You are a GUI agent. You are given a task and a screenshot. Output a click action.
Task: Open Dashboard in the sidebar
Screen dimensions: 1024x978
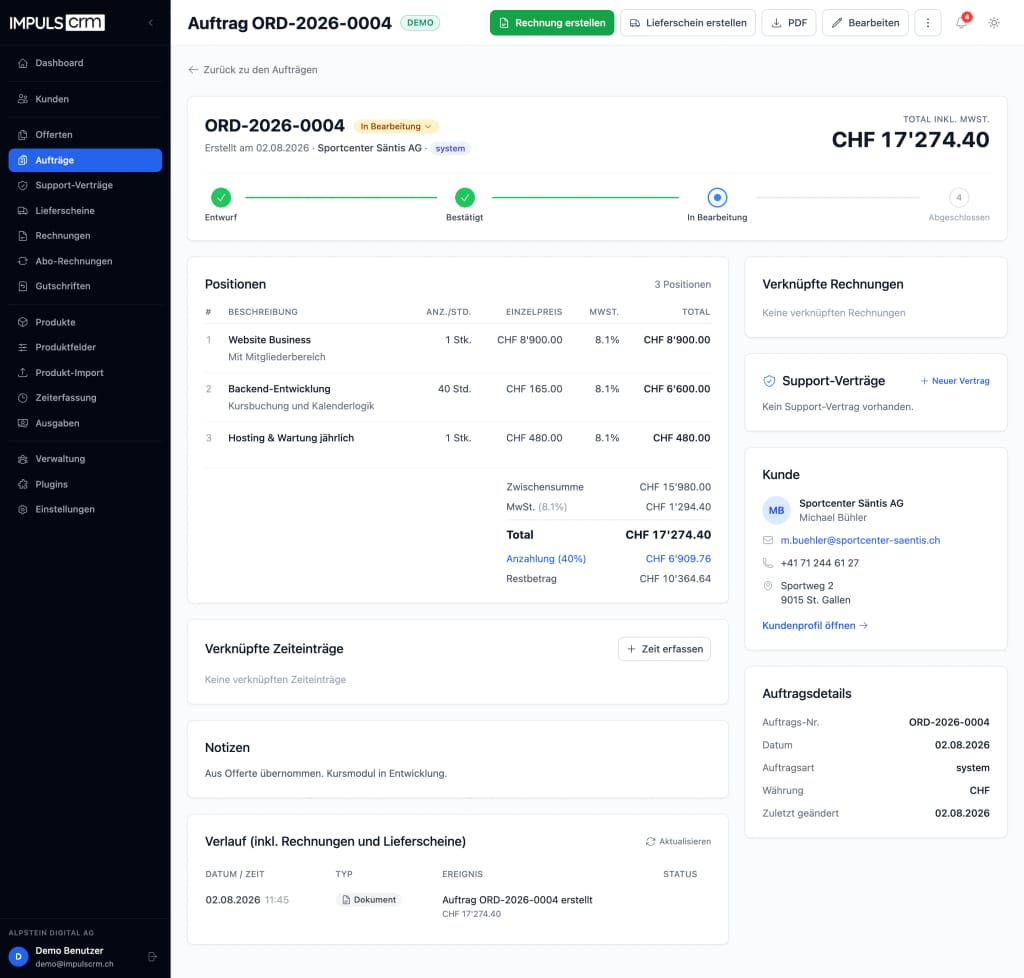tap(85, 63)
